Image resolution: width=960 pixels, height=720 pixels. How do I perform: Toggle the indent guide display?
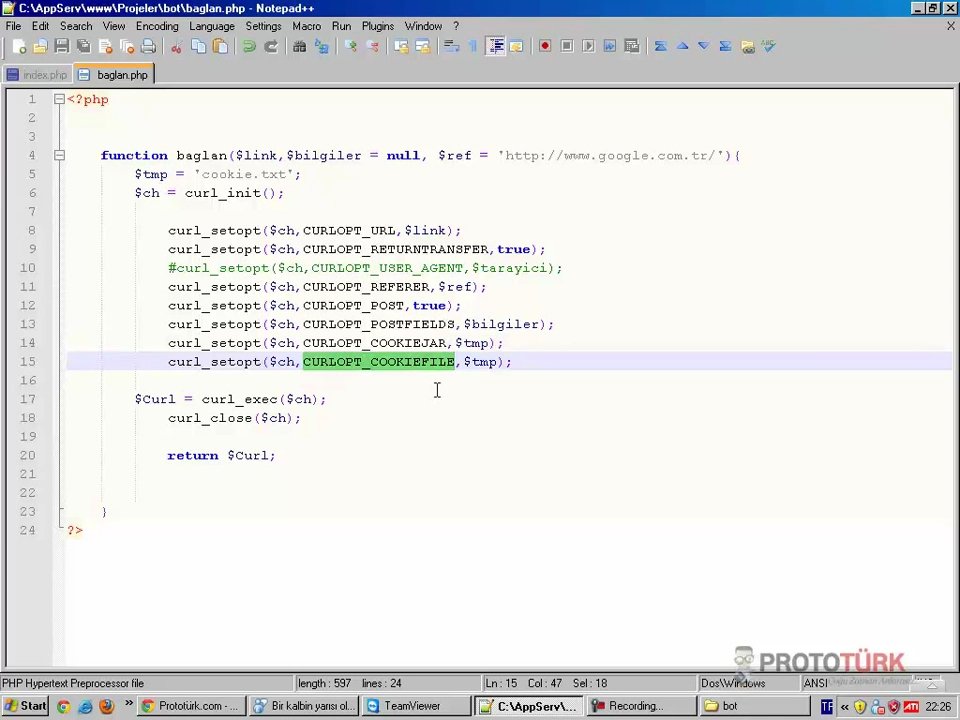pyautogui.click(x=495, y=47)
